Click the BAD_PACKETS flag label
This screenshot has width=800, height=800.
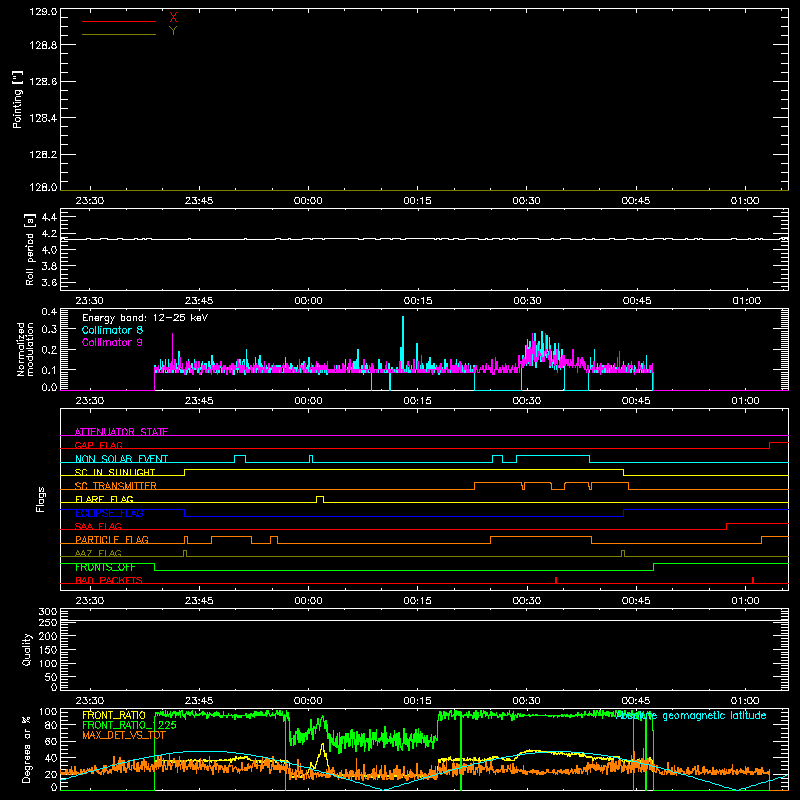(x=109, y=580)
